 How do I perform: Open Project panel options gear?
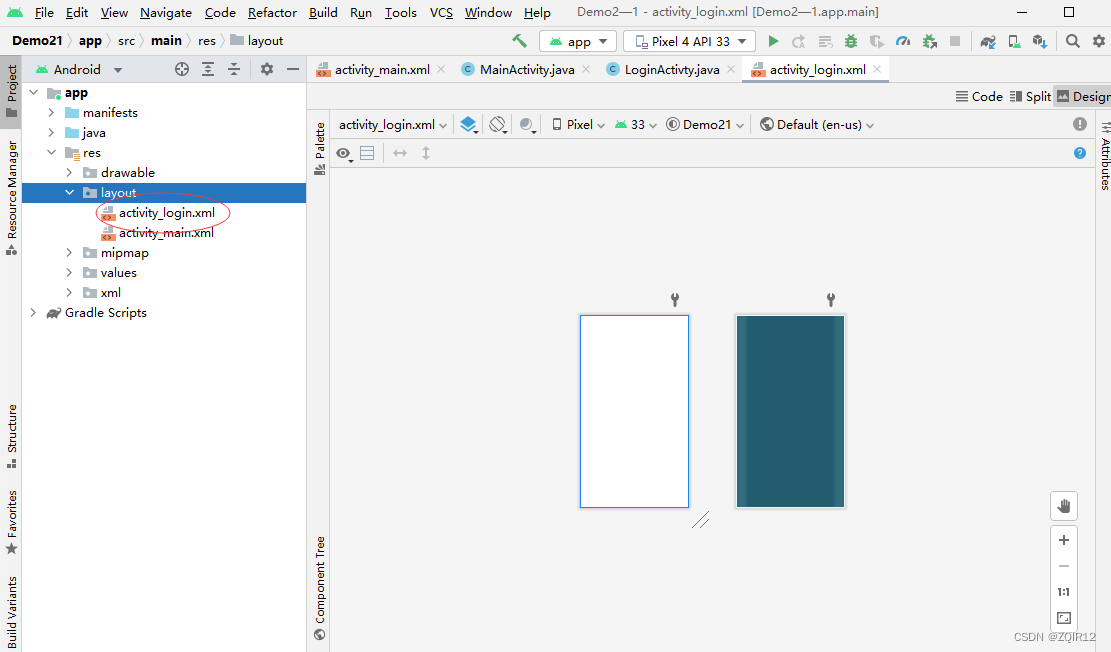pos(266,69)
